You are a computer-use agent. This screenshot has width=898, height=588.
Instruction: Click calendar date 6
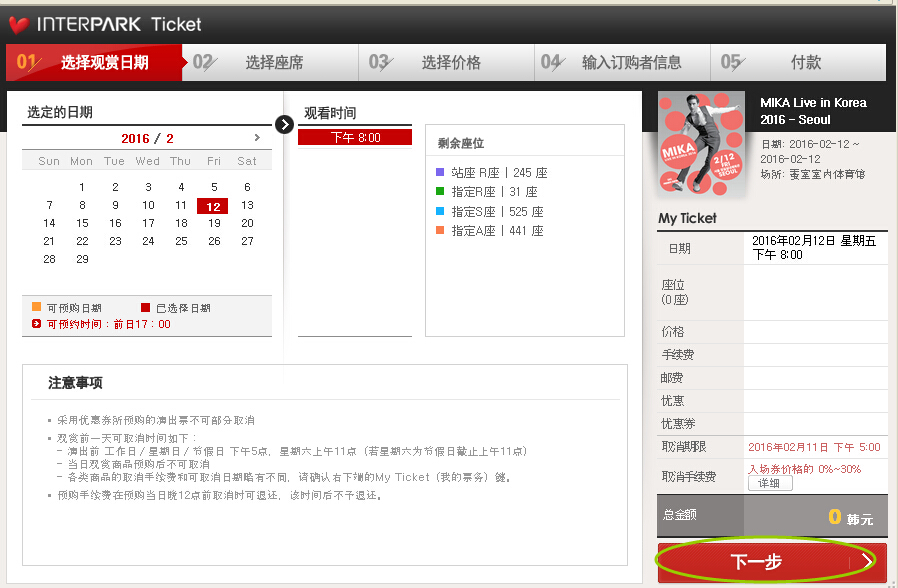[247, 187]
